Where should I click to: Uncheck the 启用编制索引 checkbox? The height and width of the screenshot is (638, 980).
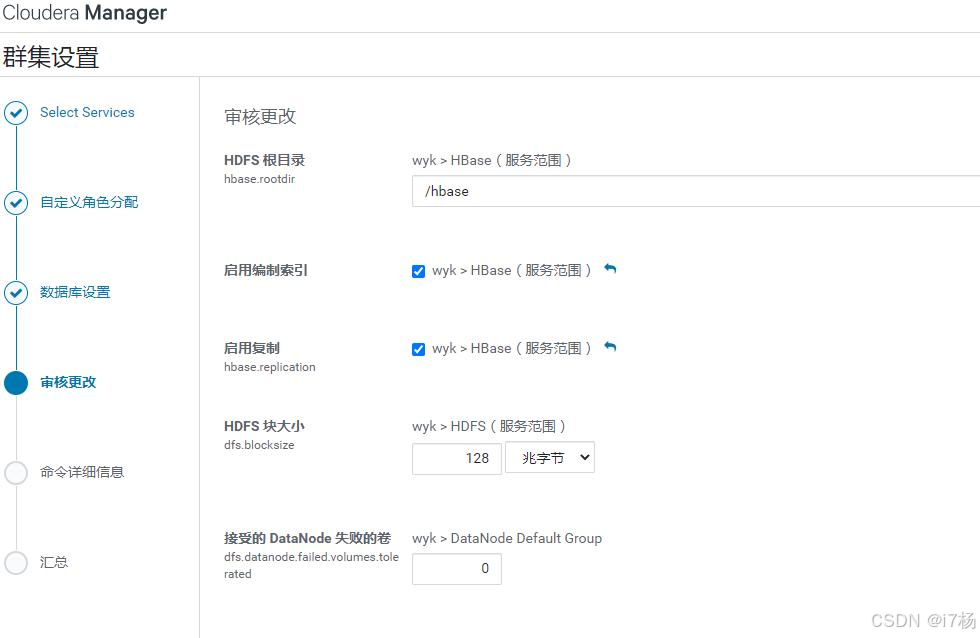[x=418, y=270]
